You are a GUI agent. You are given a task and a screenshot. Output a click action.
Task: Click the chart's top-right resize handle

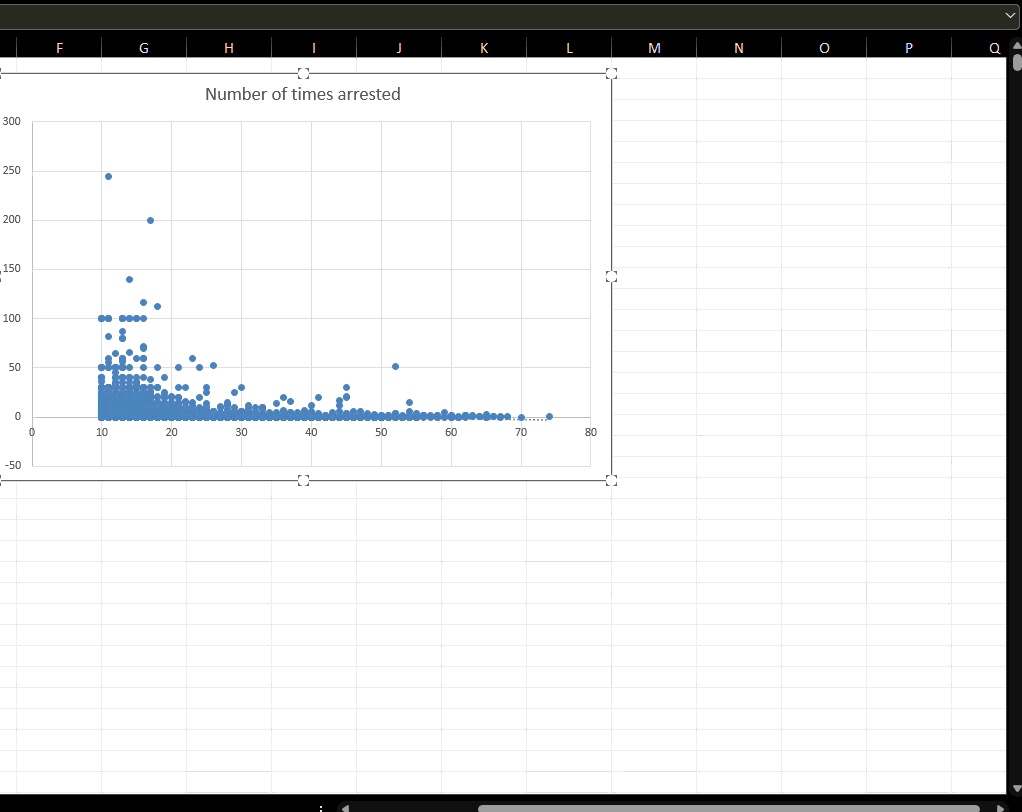(612, 73)
